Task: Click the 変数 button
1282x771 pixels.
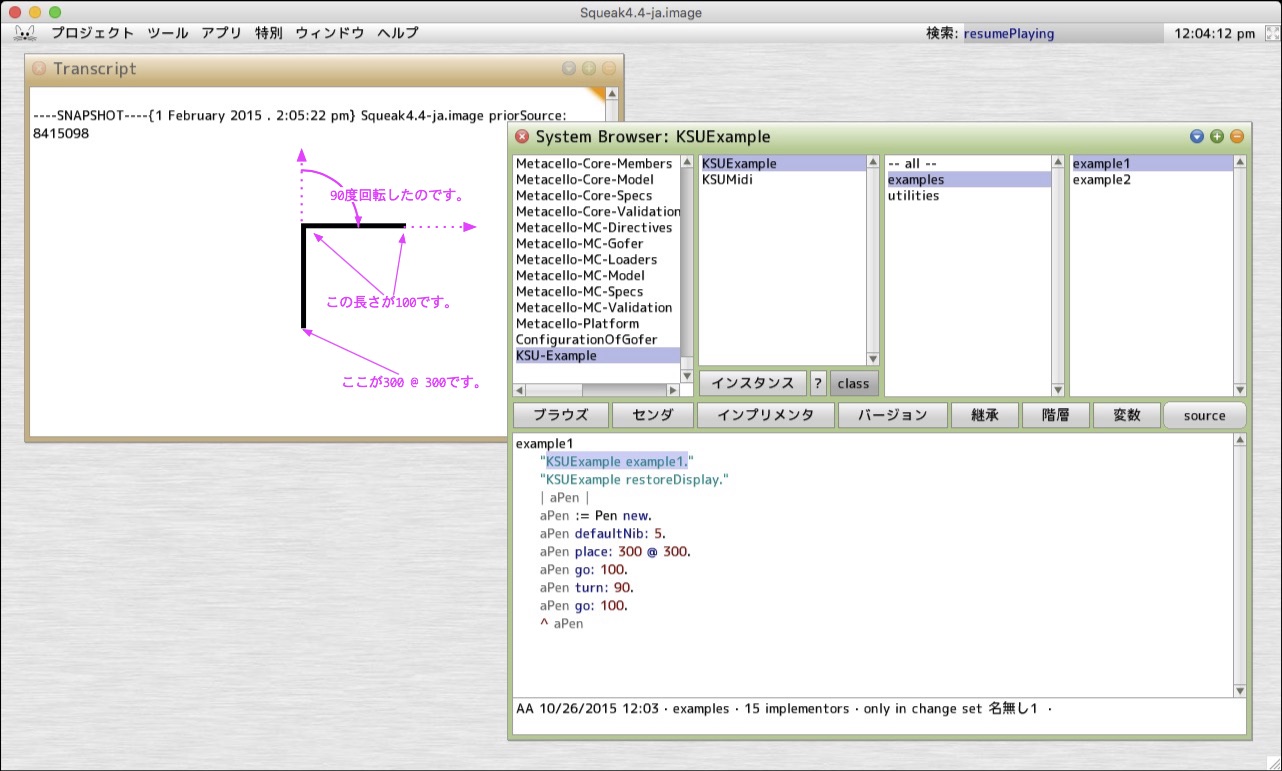Action: click(1126, 416)
